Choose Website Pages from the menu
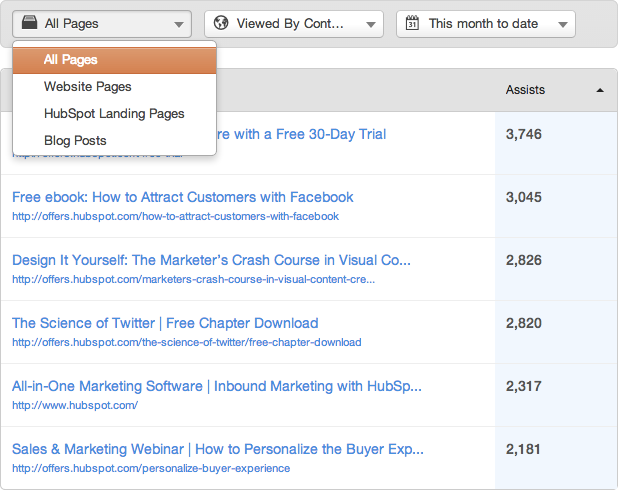618x490 pixels. click(x=87, y=87)
